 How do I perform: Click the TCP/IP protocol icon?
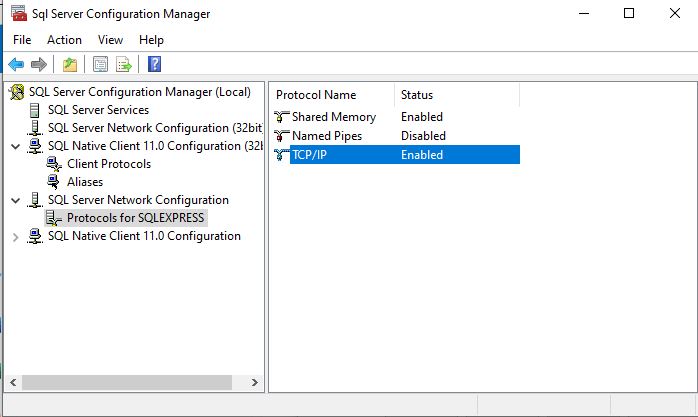[281, 154]
